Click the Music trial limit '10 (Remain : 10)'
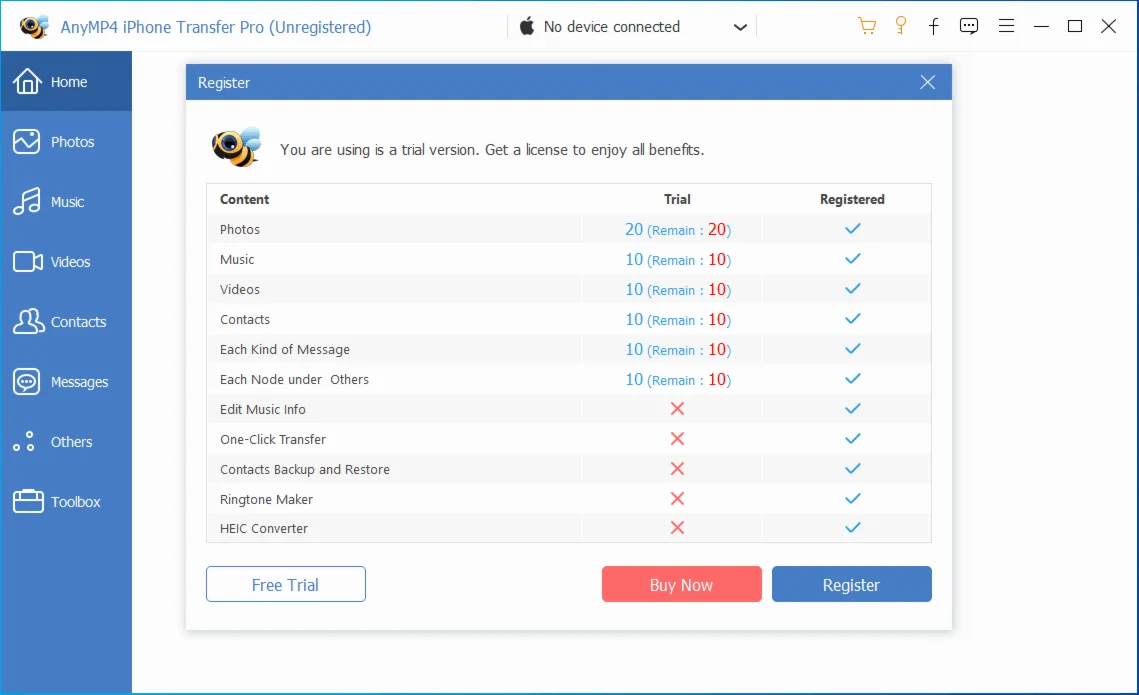1139x695 pixels. [678, 259]
